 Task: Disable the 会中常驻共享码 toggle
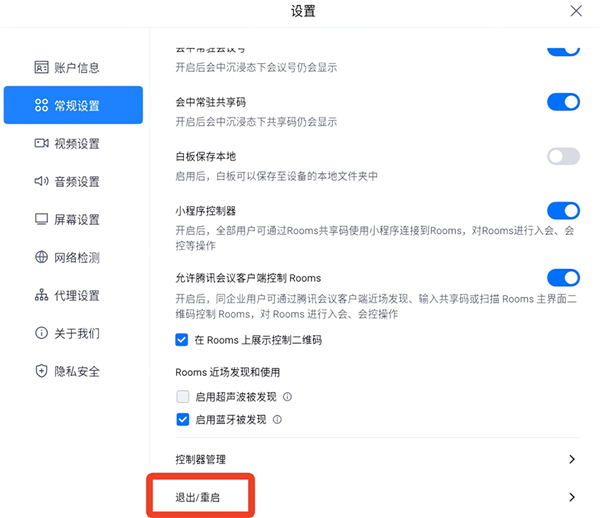click(x=563, y=102)
